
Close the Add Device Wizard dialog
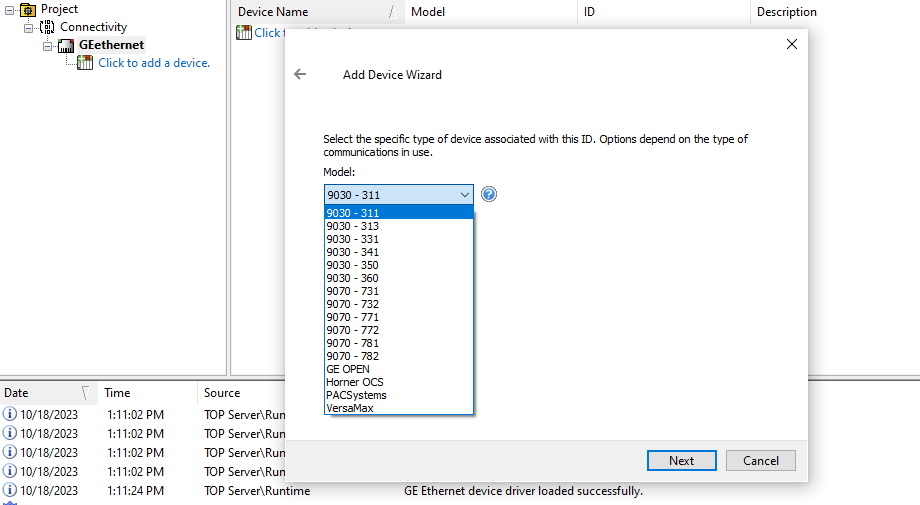click(x=792, y=44)
